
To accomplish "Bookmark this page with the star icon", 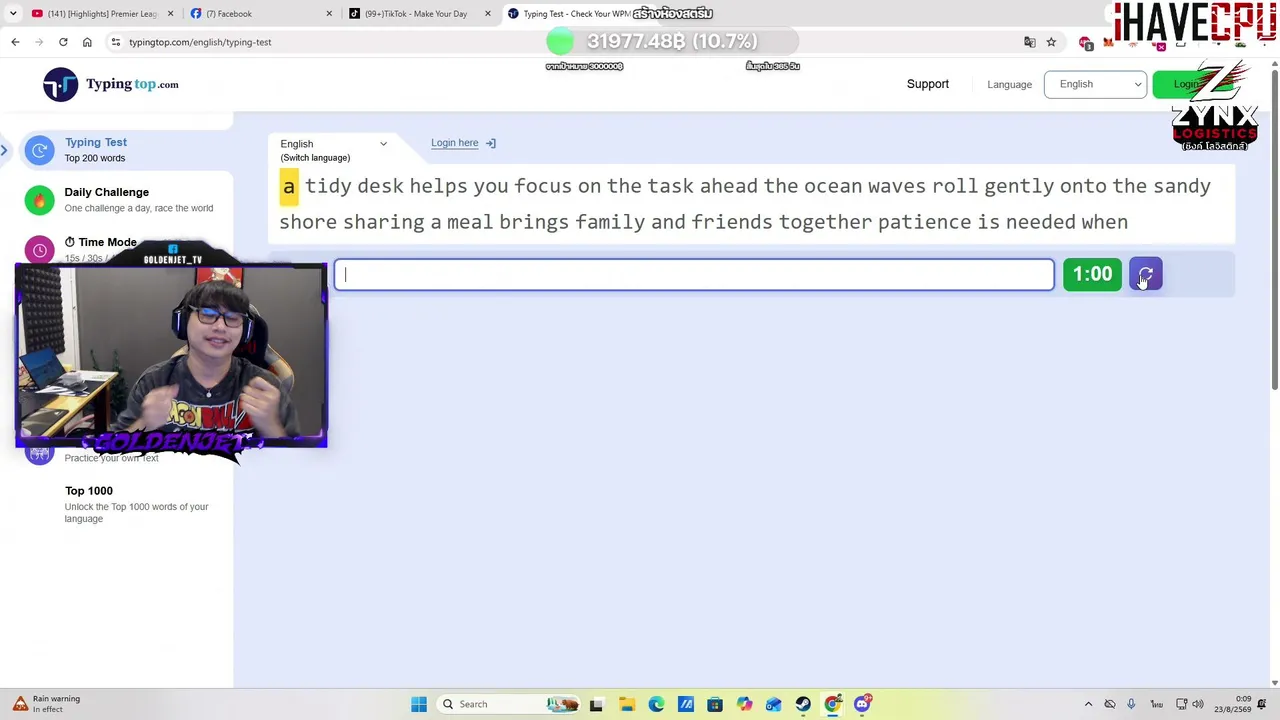I will [1051, 42].
